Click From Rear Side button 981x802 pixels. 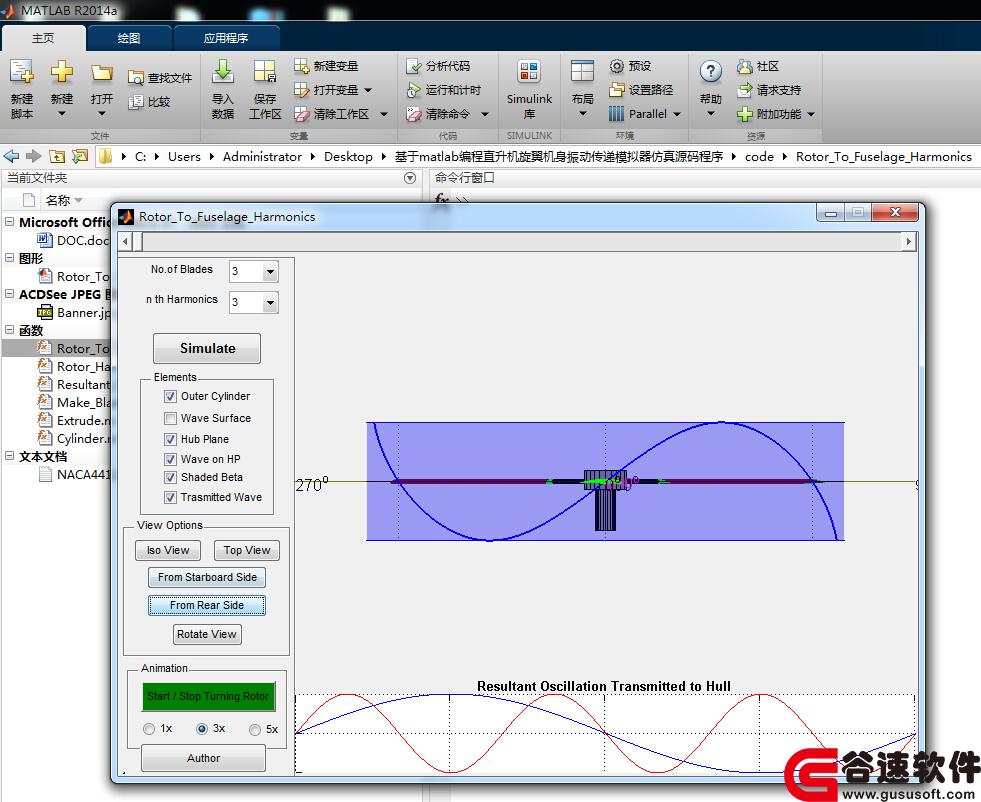207,606
